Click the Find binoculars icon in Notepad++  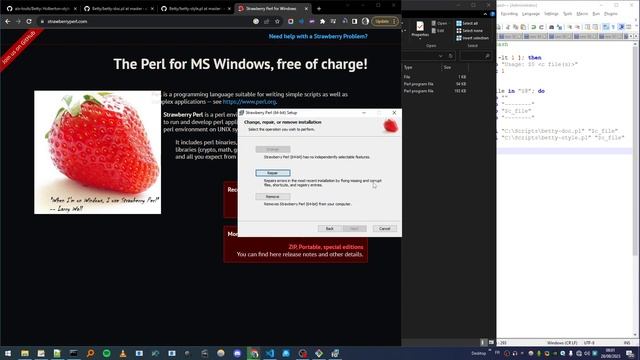tap(551, 27)
